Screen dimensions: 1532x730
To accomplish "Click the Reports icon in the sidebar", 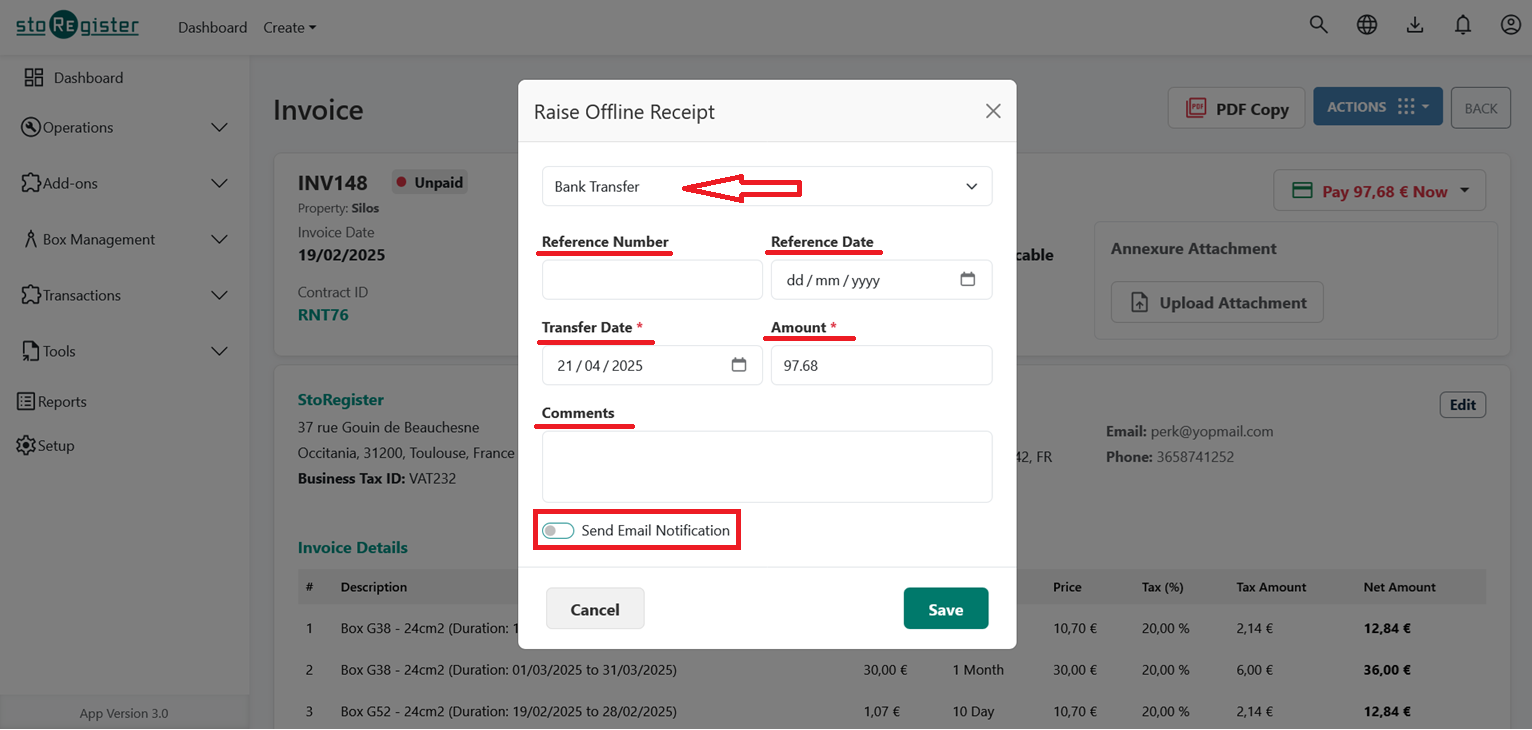I will coord(27,401).
